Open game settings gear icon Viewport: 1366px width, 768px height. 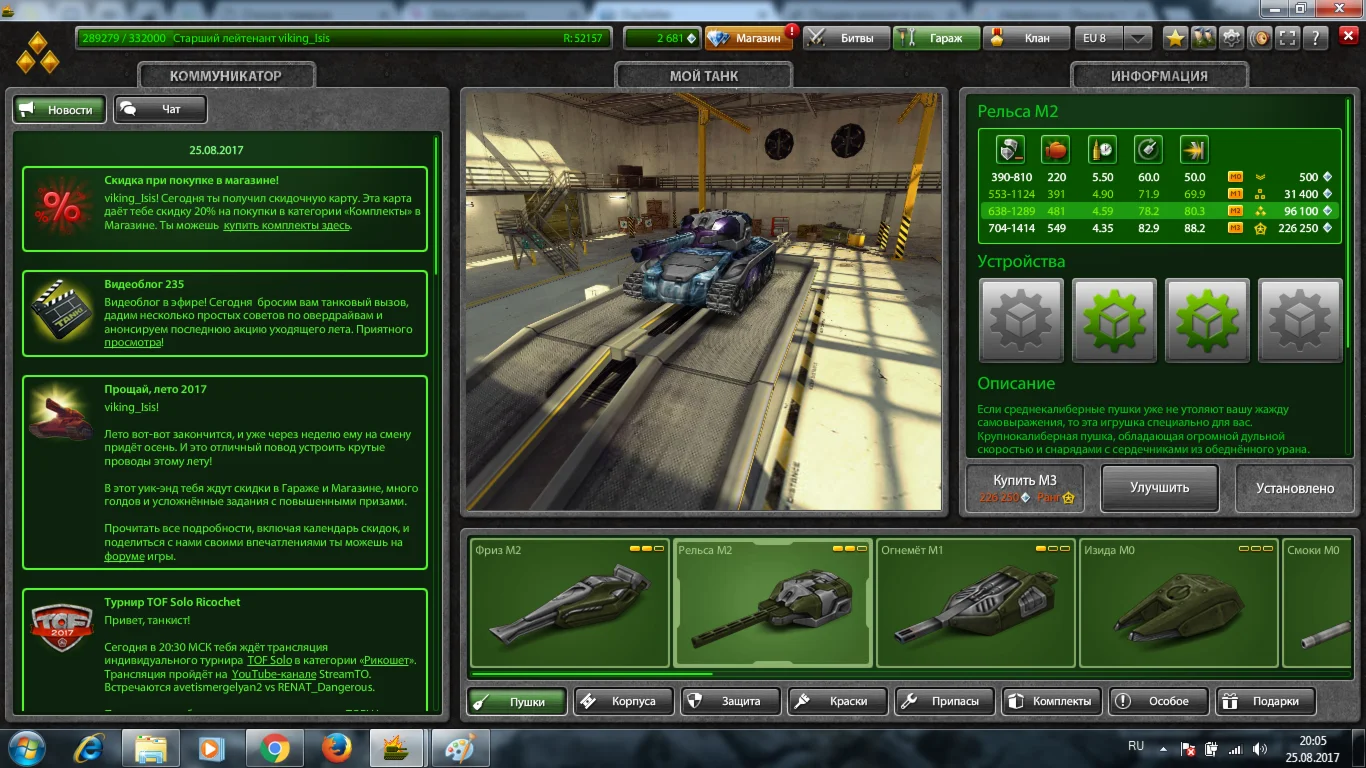coord(1232,38)
